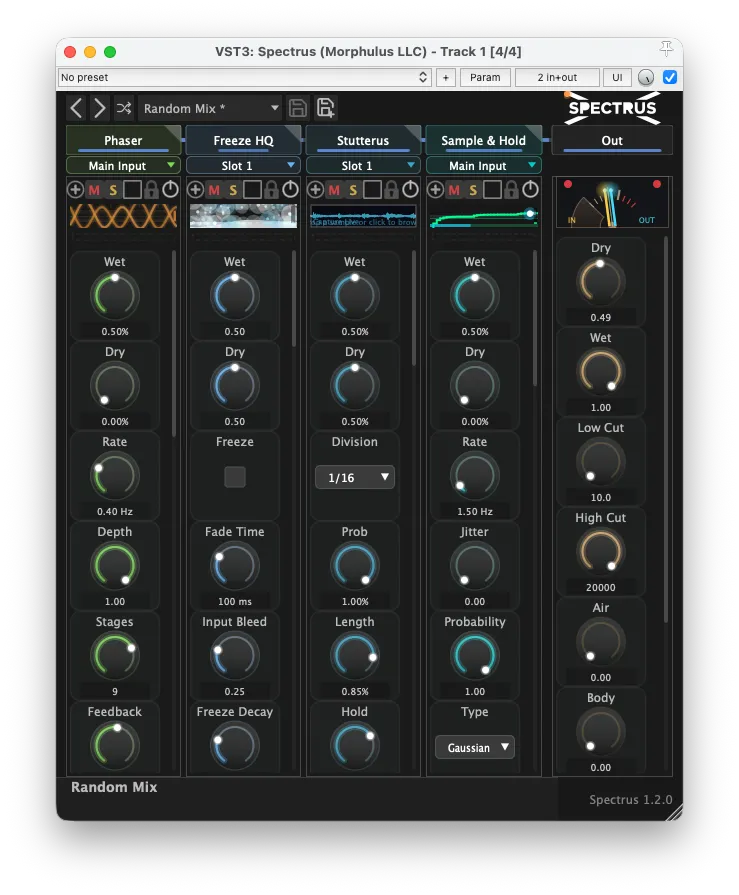The image size is (739, 895).
Task: Click the Out High Cut knob
Action: click(x=600, y=552)
